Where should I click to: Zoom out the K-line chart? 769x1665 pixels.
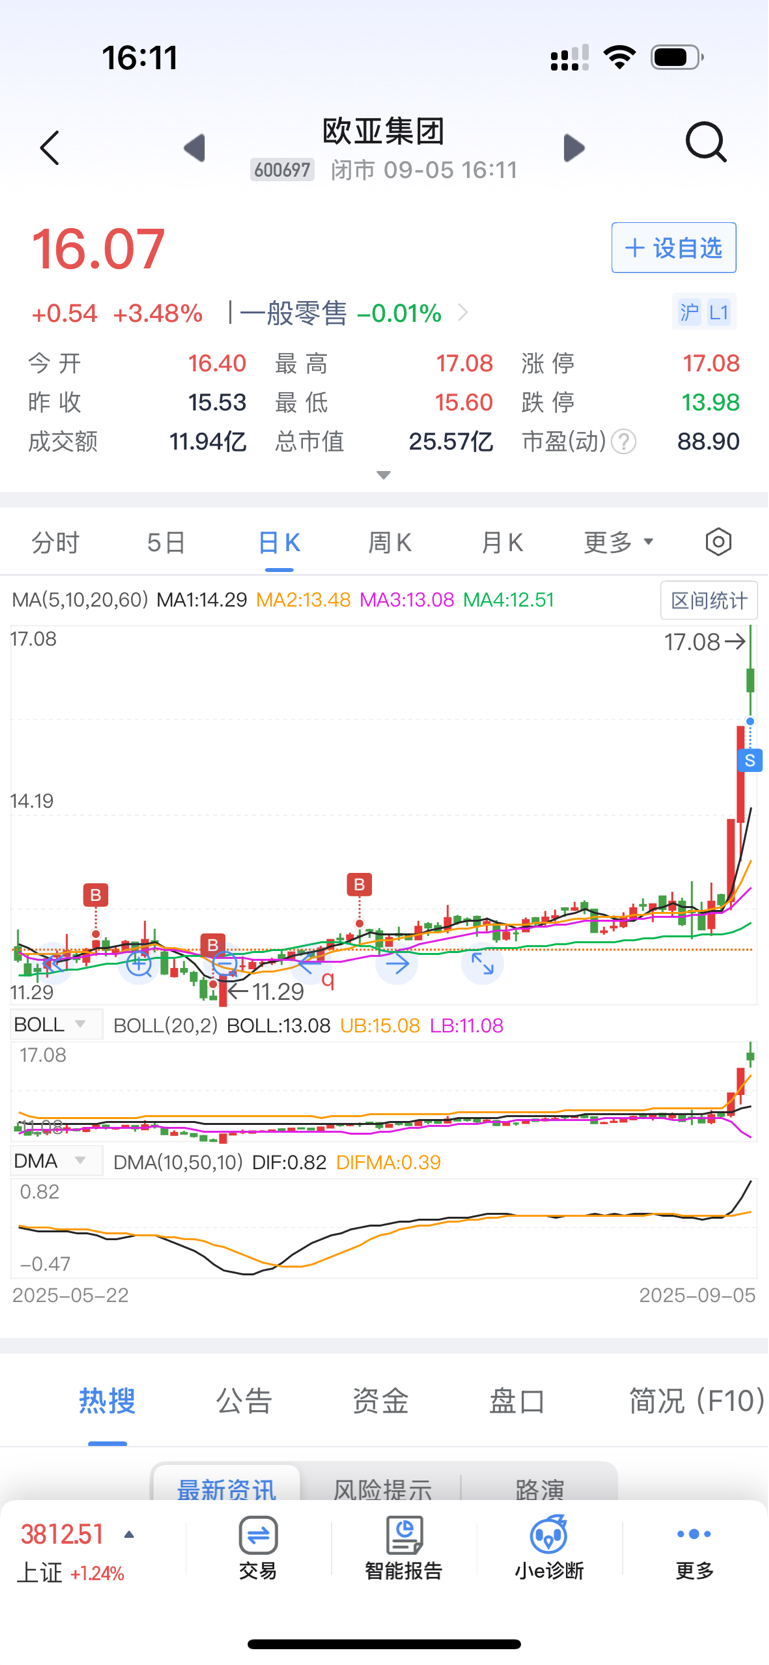click(225, 964)
